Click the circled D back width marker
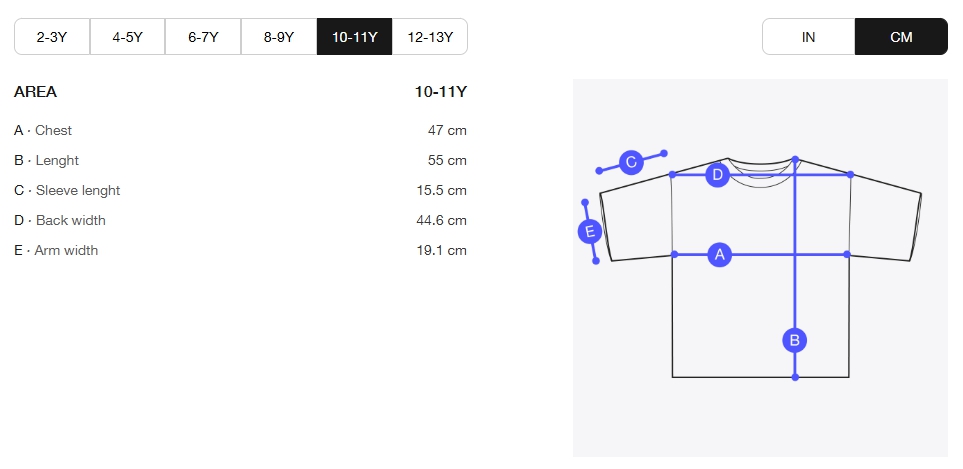 coord(717,176)
